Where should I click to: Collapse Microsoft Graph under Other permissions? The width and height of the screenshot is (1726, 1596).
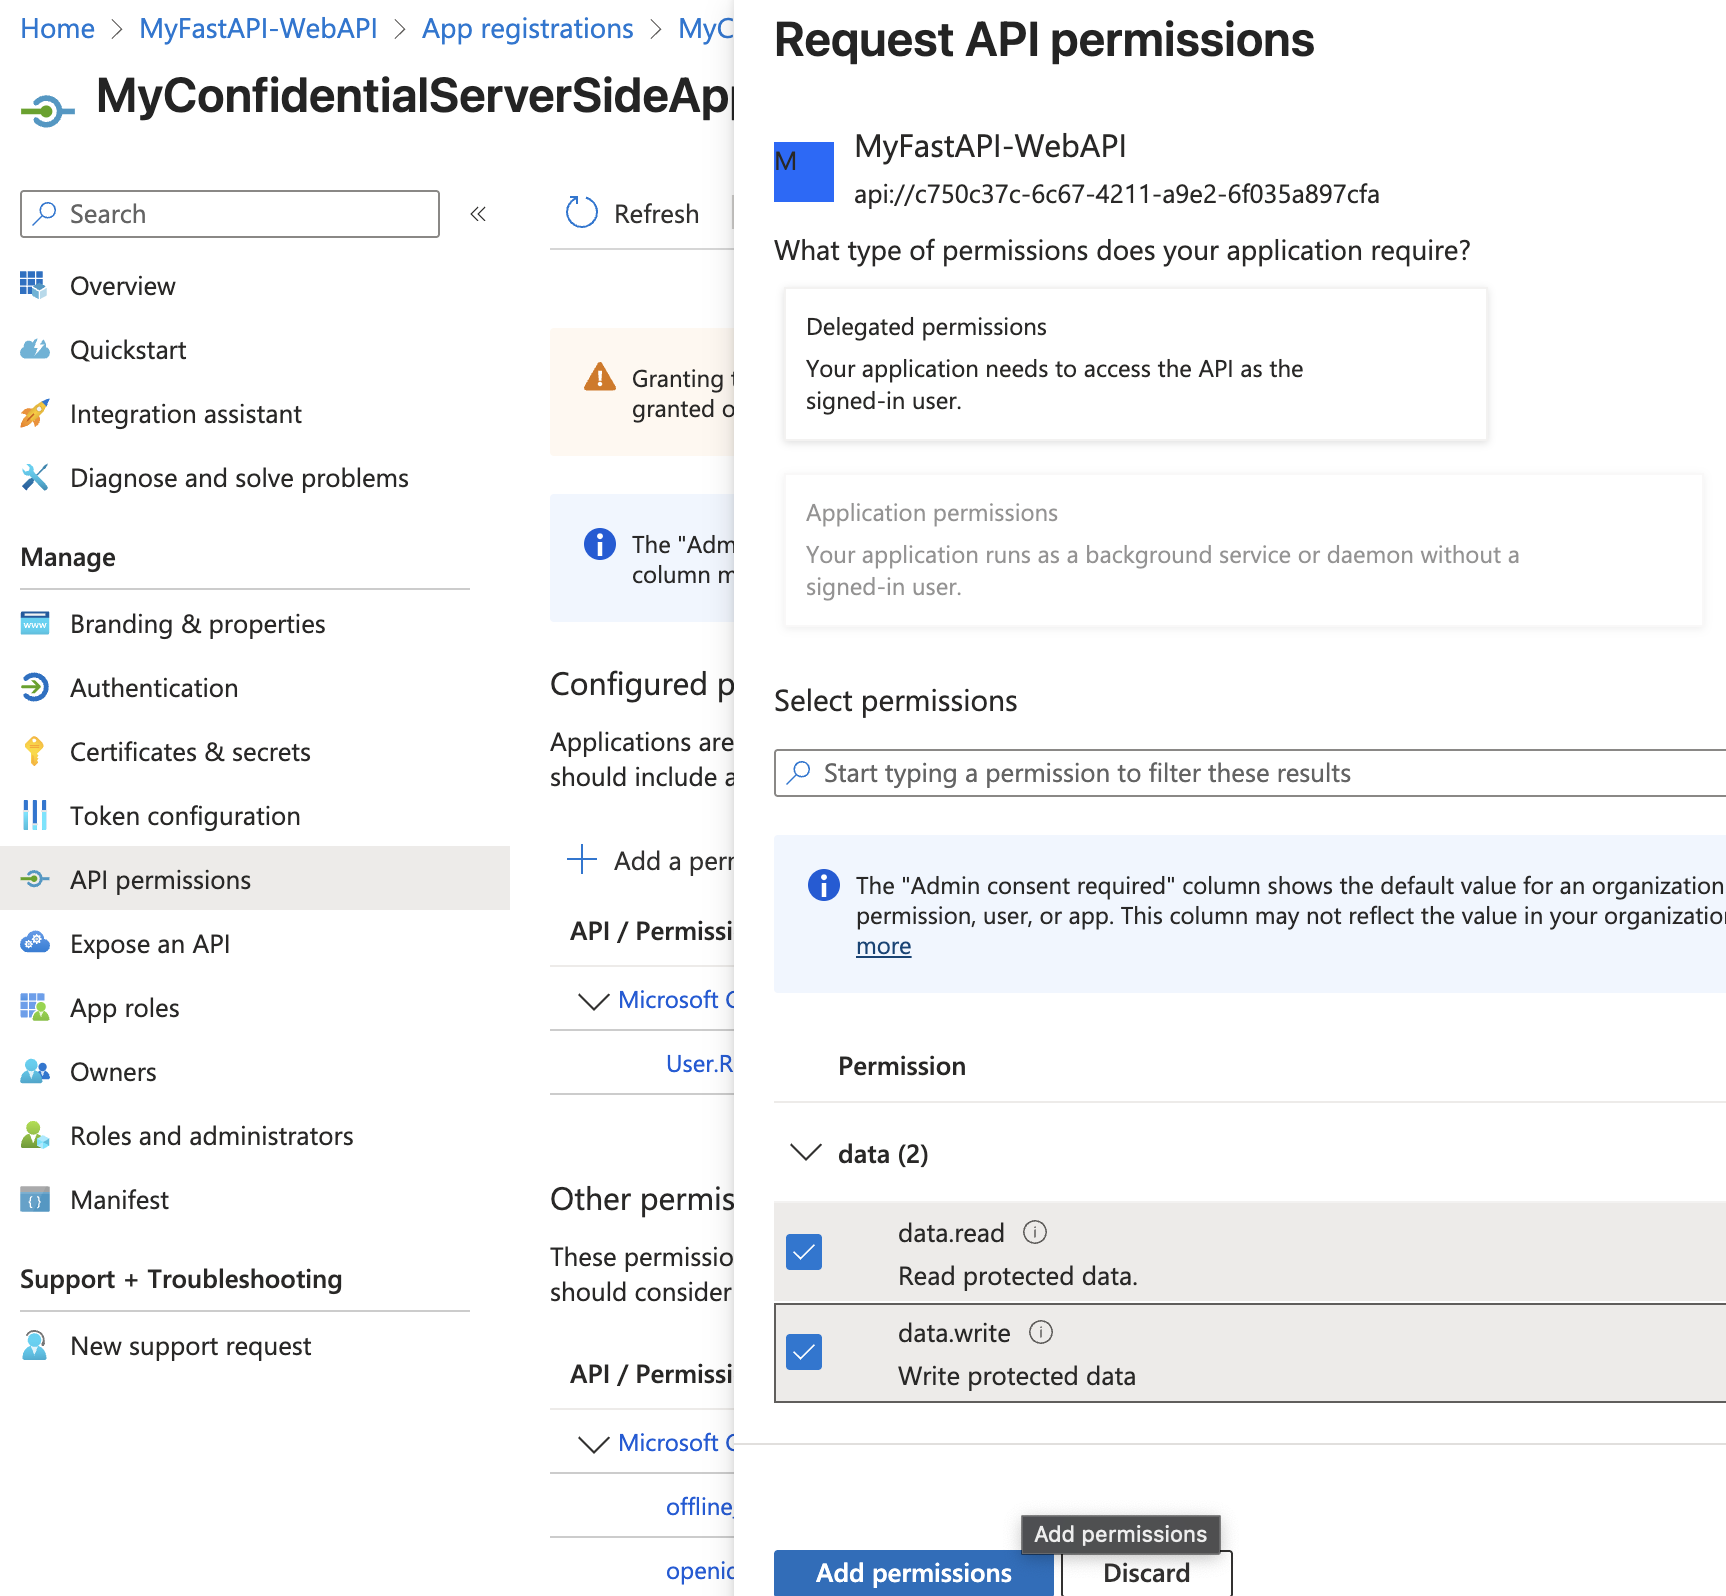pyautogui.click(x=594, y=1443)
